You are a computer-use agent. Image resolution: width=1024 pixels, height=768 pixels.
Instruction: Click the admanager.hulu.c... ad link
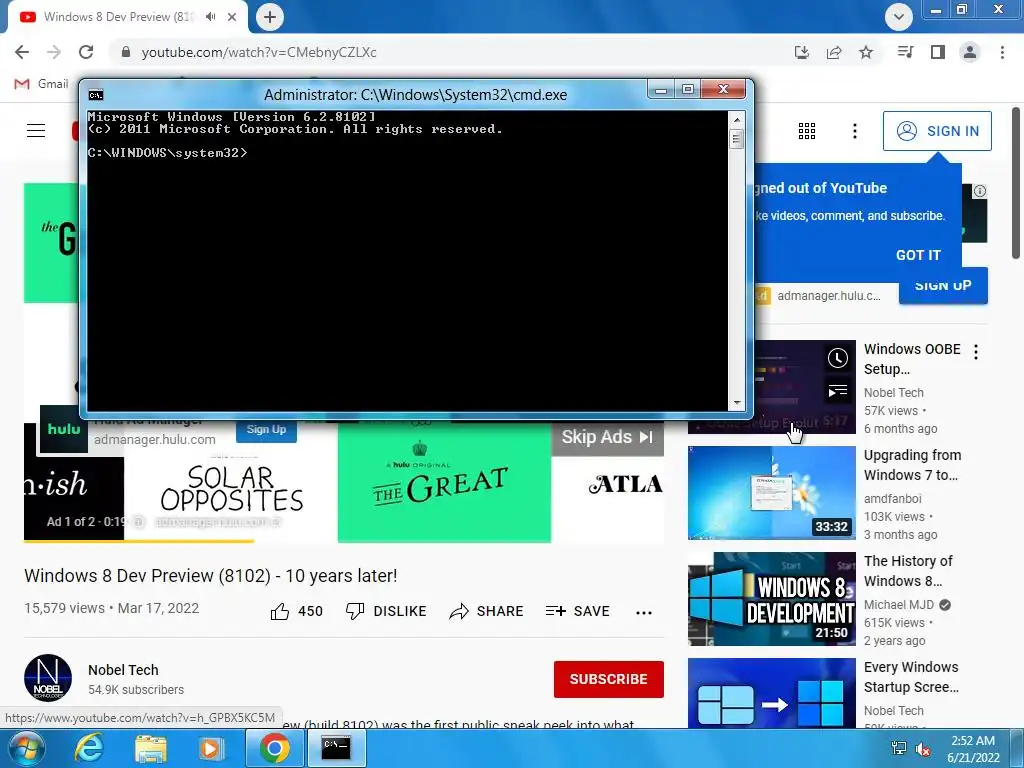click(x=829, y=296)
